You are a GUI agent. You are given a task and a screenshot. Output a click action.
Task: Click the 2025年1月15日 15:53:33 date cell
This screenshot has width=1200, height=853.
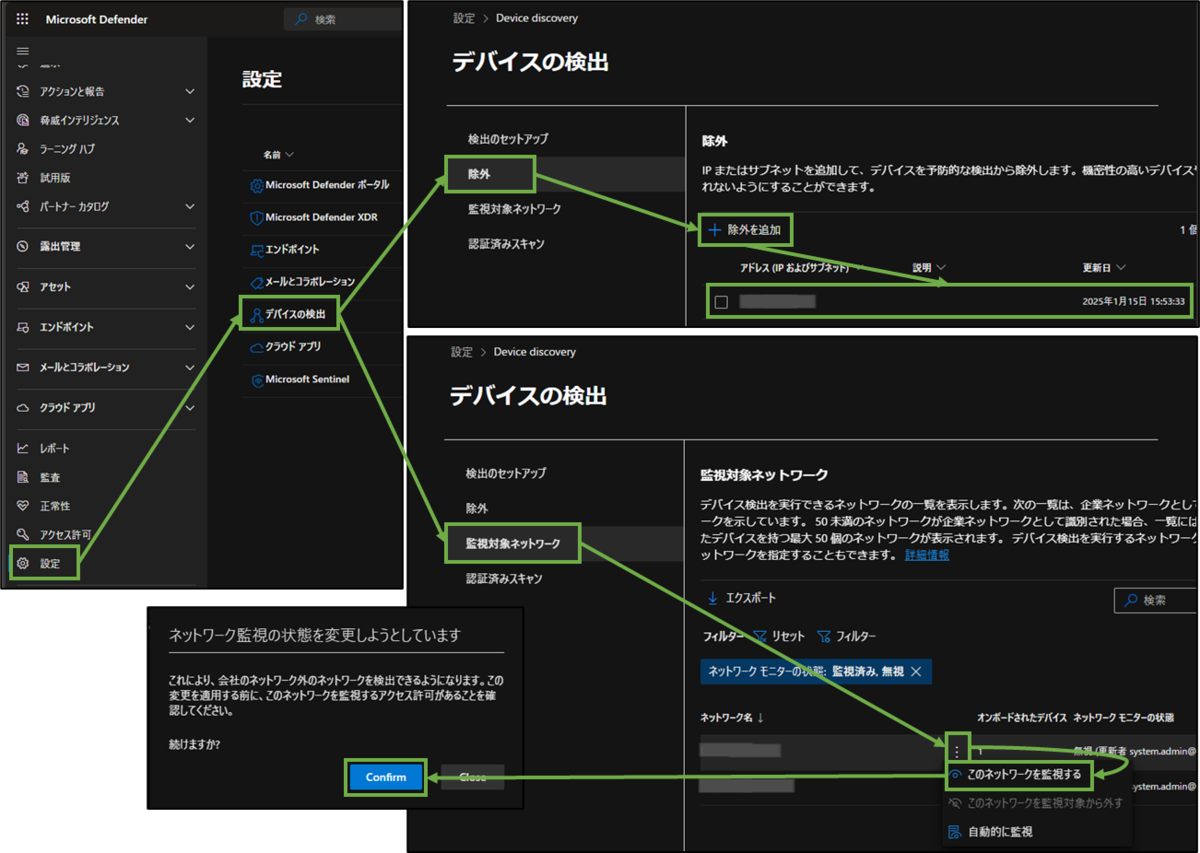(x=1133, y=301)
